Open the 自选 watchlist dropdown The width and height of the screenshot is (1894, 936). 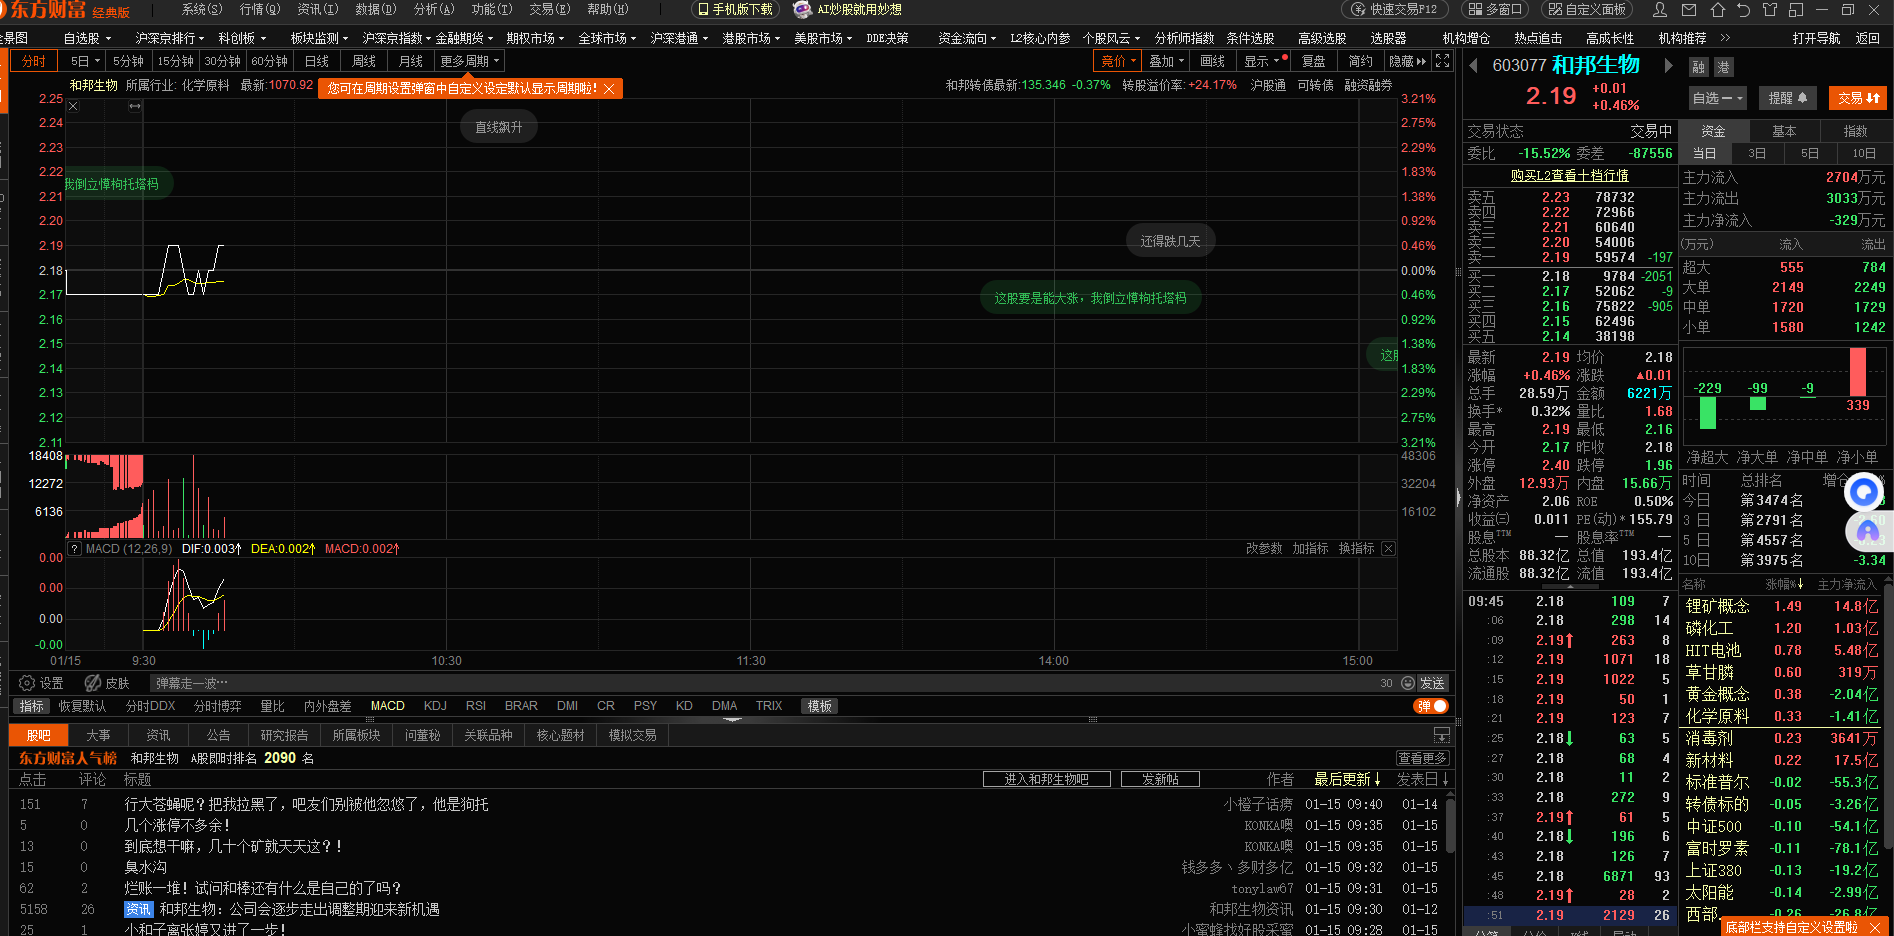point(1718,98)
